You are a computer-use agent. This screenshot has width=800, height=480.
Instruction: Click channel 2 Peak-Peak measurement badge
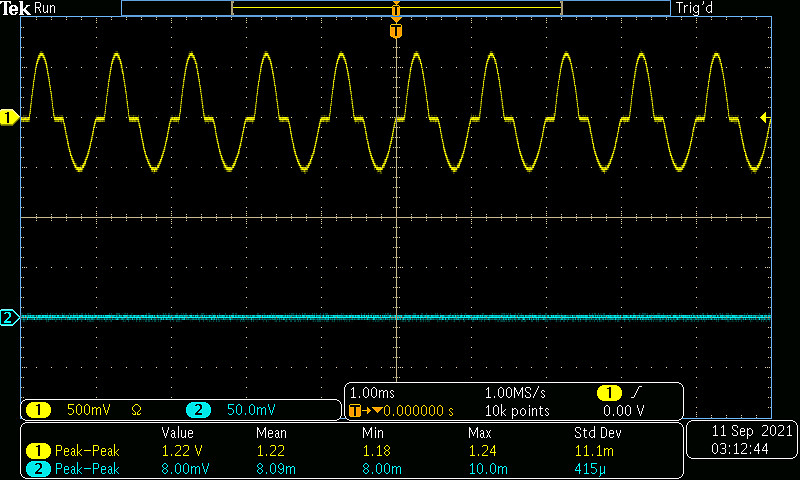(x=38, y=469)
